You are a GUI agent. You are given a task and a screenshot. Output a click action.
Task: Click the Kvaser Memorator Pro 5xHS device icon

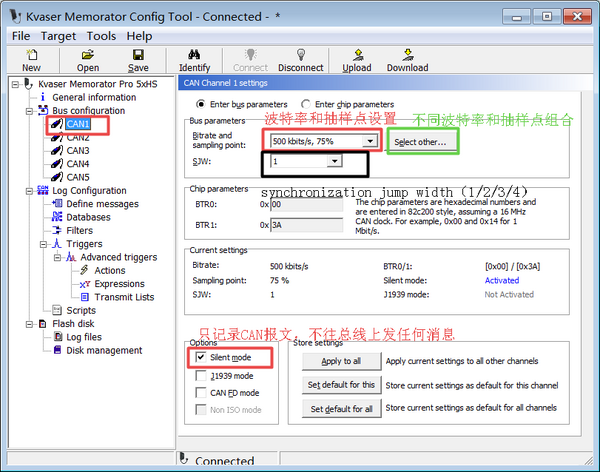pyautogui.click(x=28, y=83)
